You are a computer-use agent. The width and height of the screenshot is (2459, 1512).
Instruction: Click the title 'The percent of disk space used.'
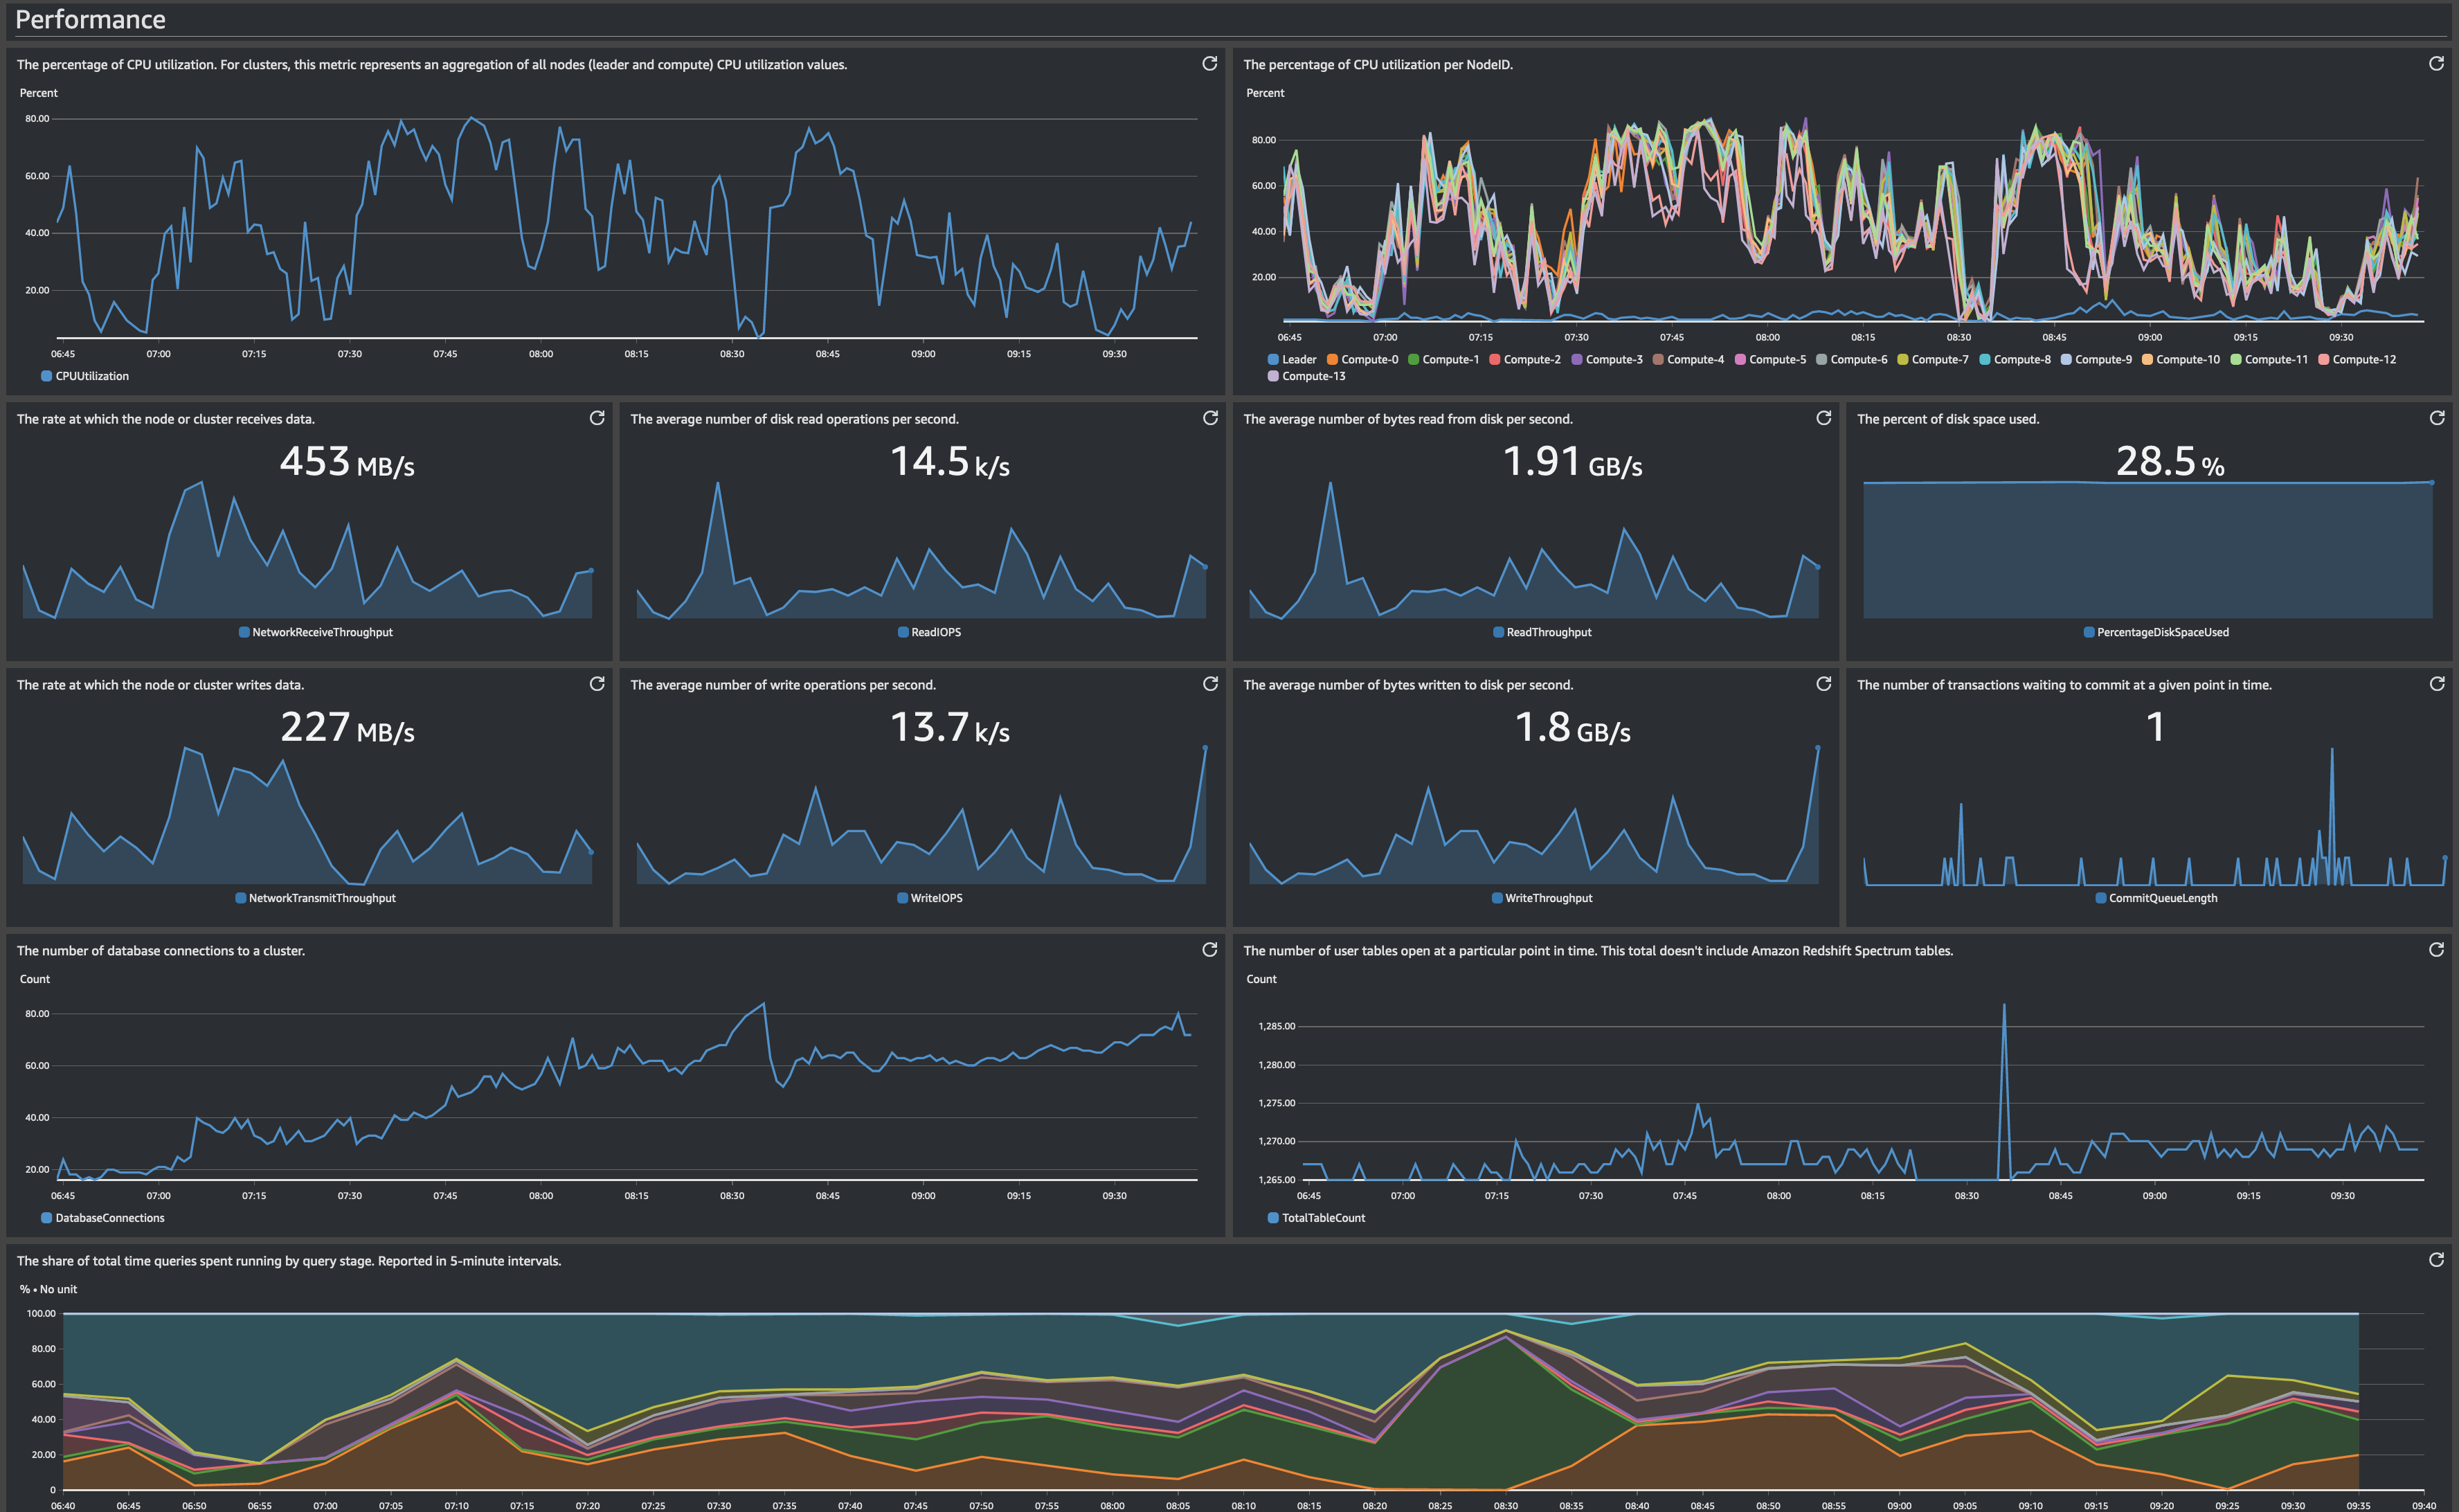(x=1948, y=419)
